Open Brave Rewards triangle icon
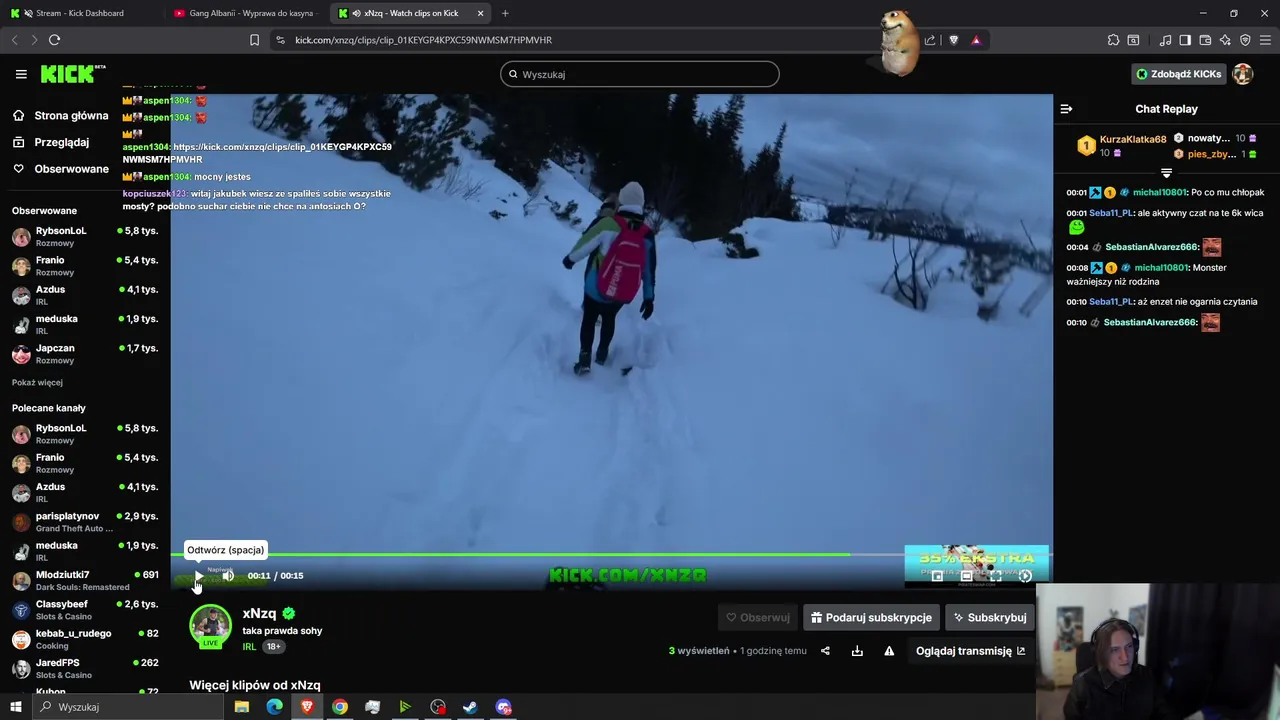Image resolution: width=1280 pixels, height=720 pixels. tap(976, 40)
